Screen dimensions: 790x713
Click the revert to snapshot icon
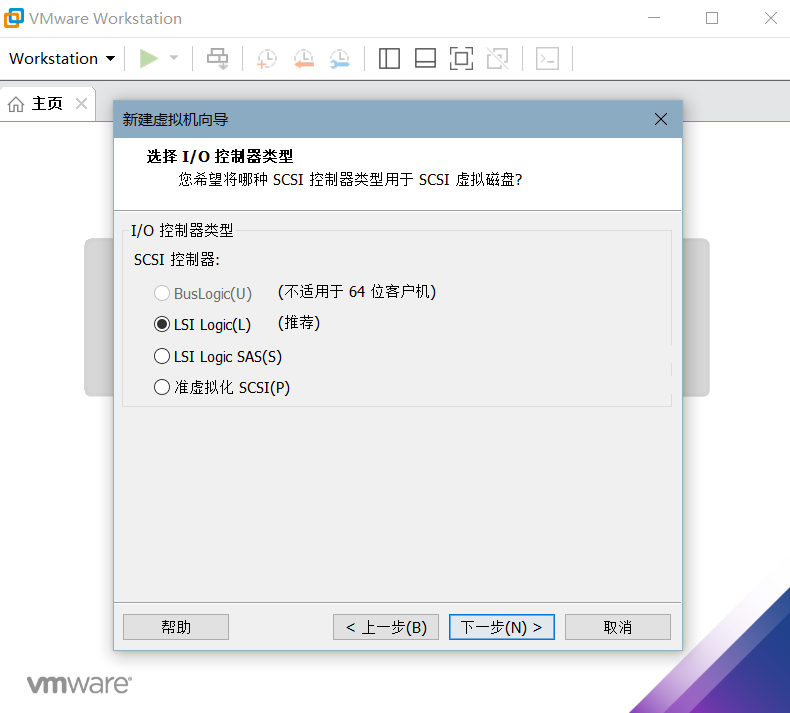304,58
